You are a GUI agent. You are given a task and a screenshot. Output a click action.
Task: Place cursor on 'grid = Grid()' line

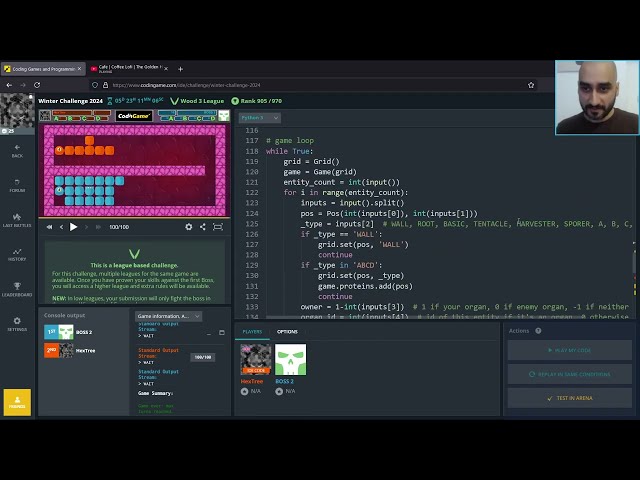click(311, 162)
